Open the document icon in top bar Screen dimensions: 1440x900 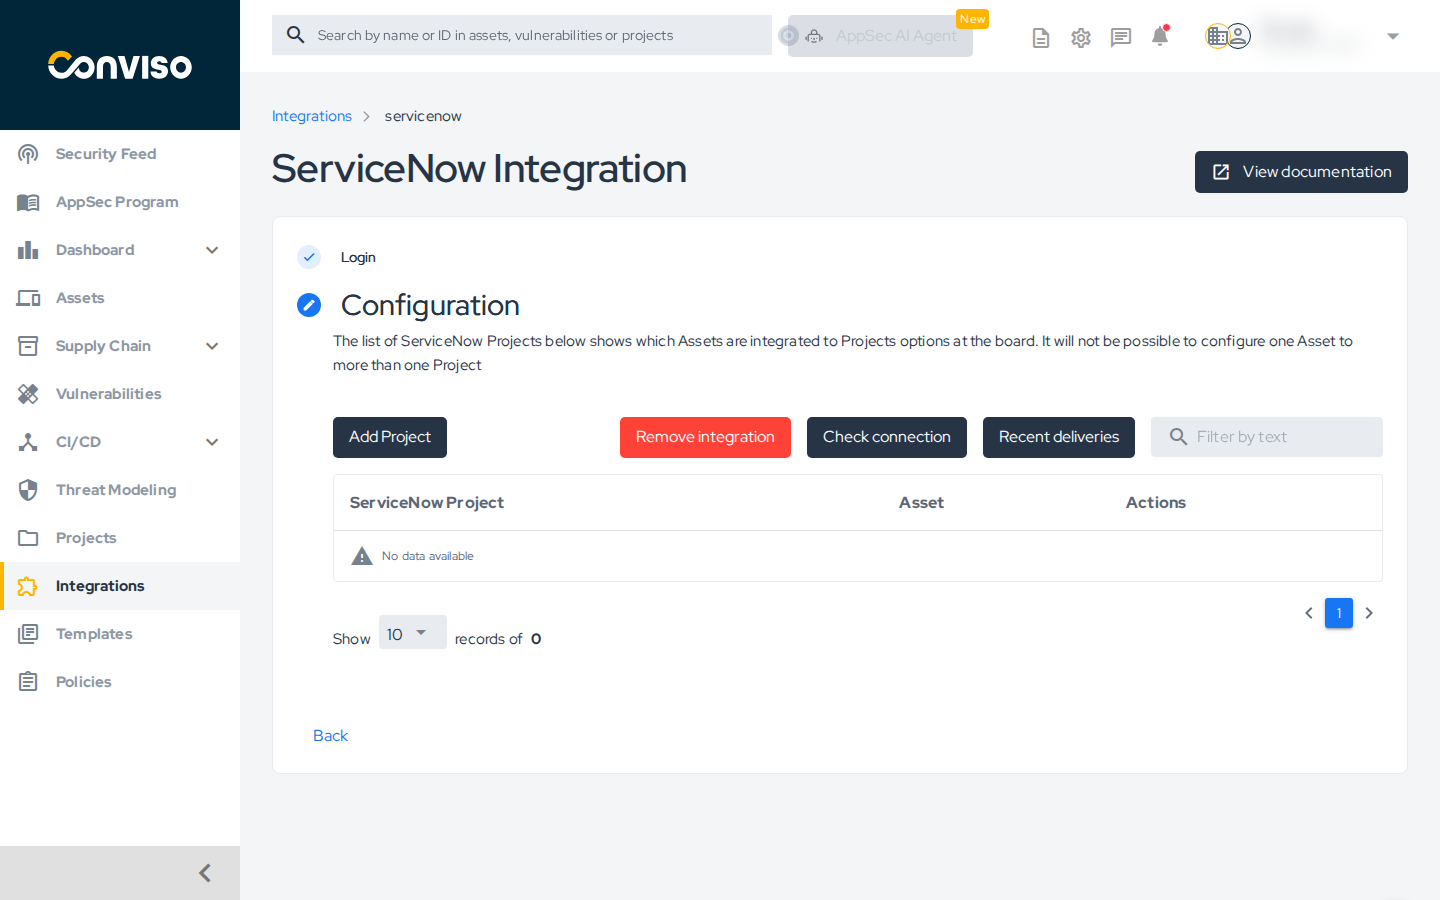1040,38
